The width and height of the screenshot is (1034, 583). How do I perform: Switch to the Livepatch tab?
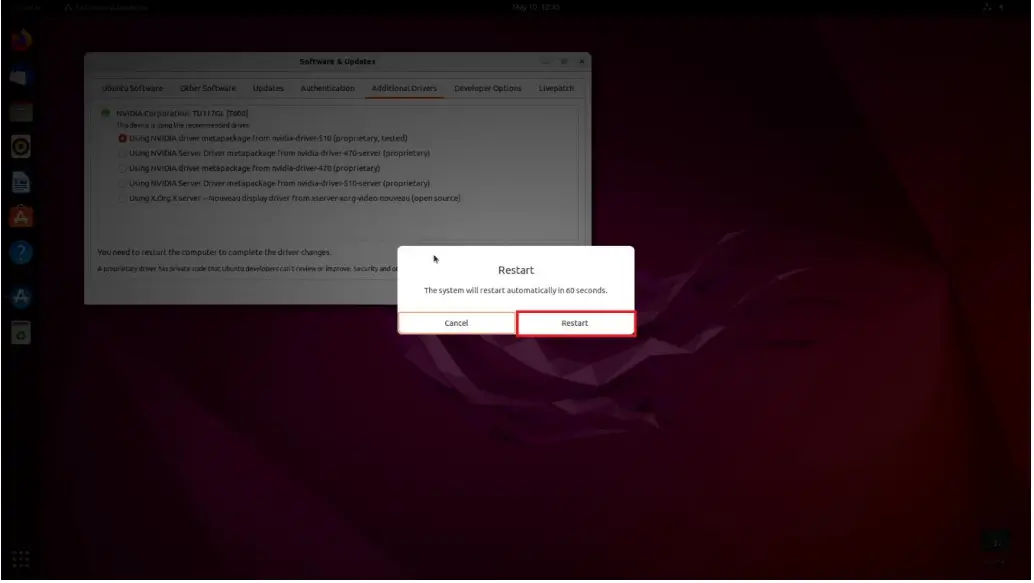[x=557, y=88]
